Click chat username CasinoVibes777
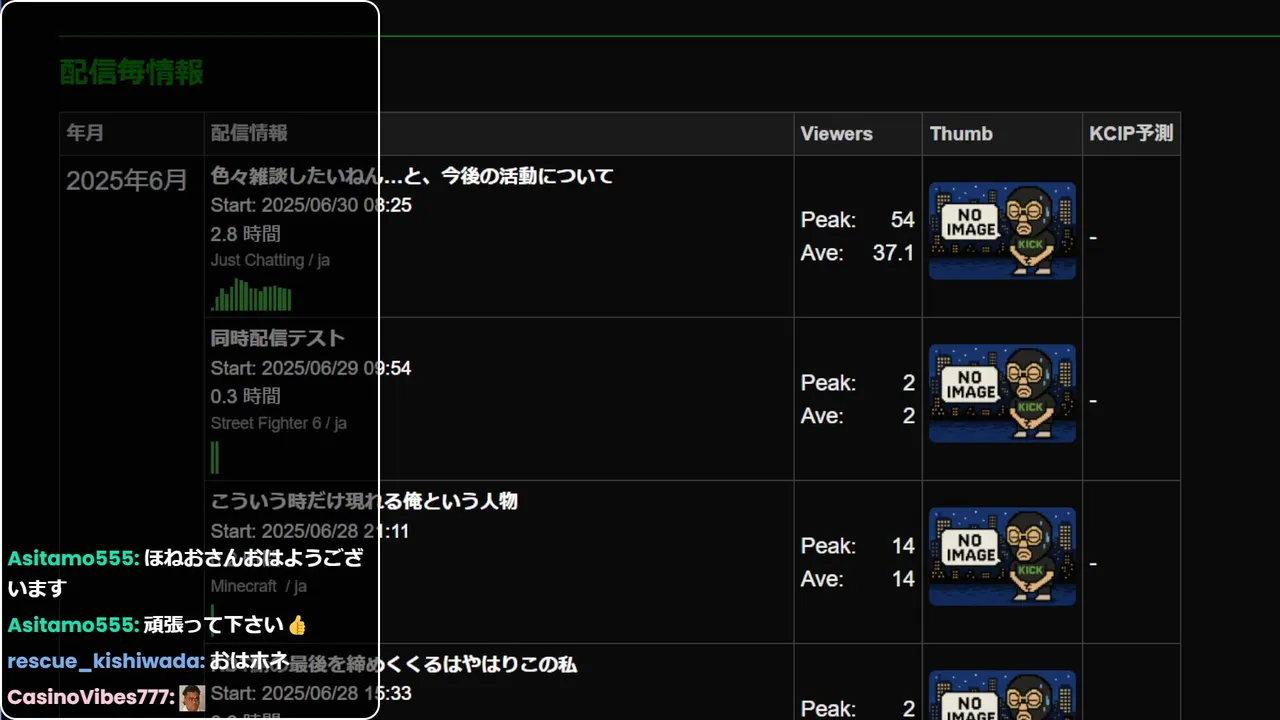Screen dimensions: 1280x720 coord(91,697)
